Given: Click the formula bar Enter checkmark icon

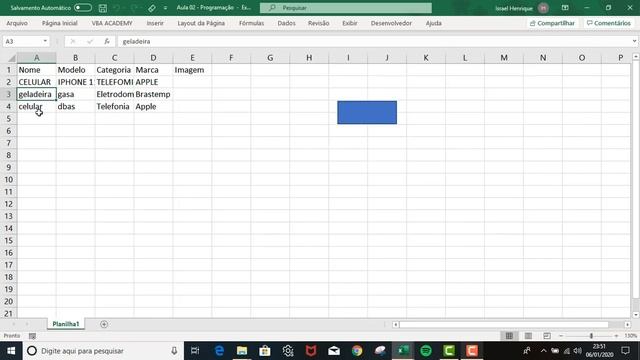Looking at the screenshot, I should click(90, 41).
